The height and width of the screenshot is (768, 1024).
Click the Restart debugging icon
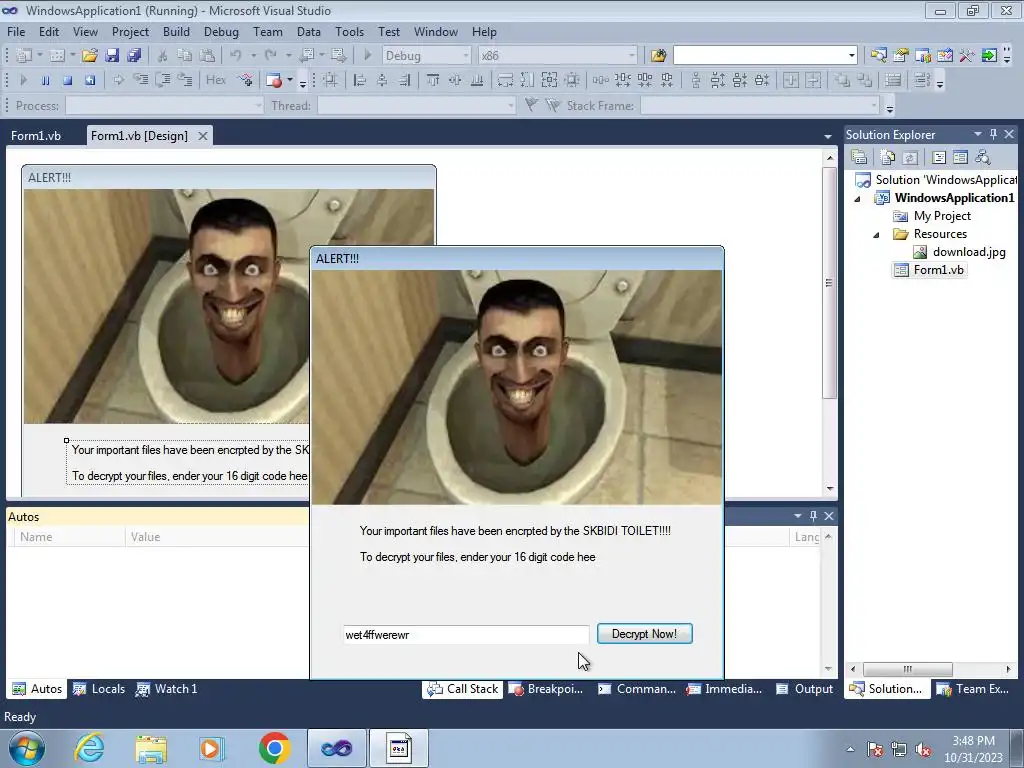click(x=90, y=80)
